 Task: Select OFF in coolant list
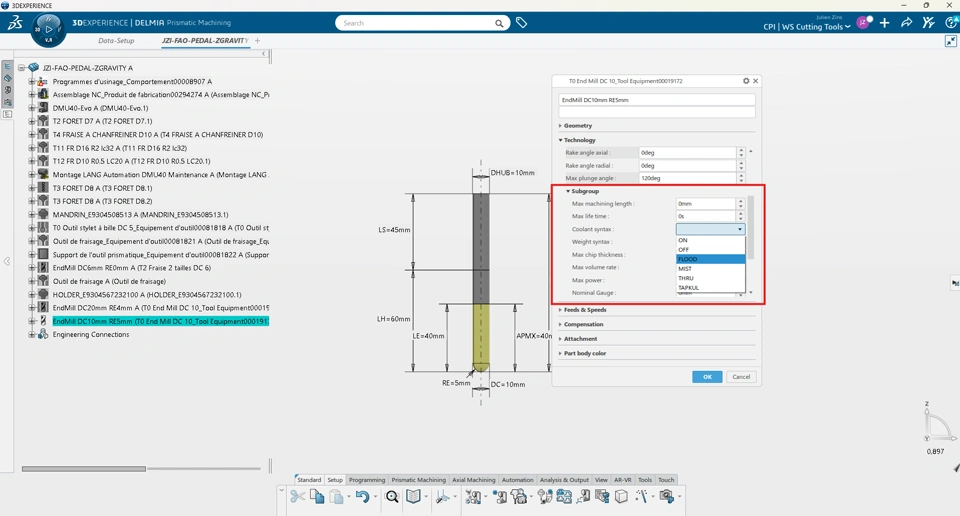tap(710, 250)
